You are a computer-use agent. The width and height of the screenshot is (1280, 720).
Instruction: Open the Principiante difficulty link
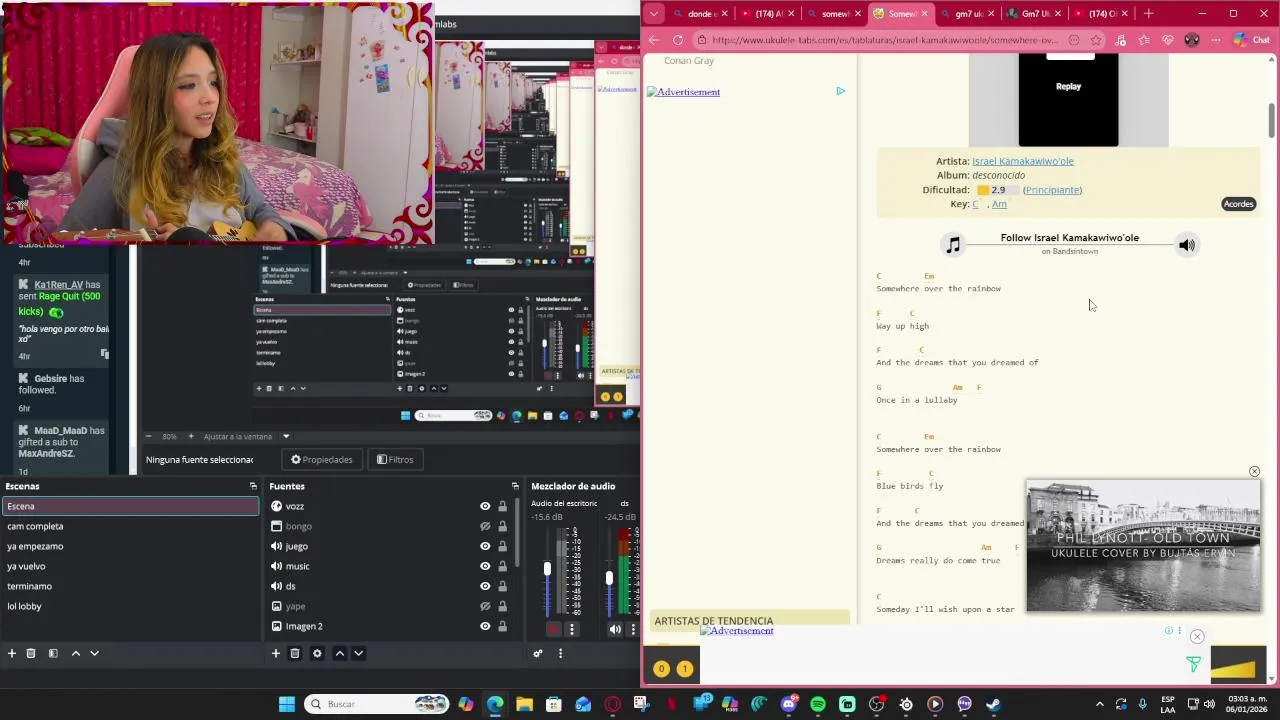pos(1052,190)
